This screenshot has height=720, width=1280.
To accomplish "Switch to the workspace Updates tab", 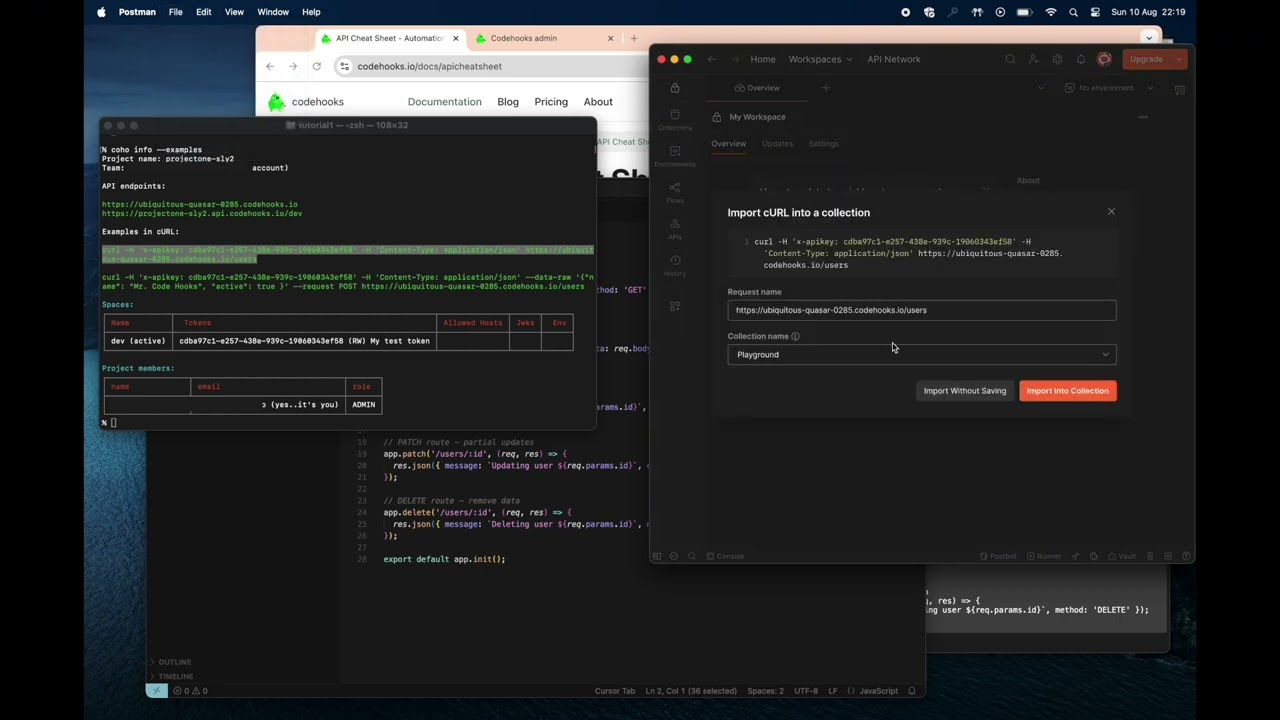I will 777,144.
